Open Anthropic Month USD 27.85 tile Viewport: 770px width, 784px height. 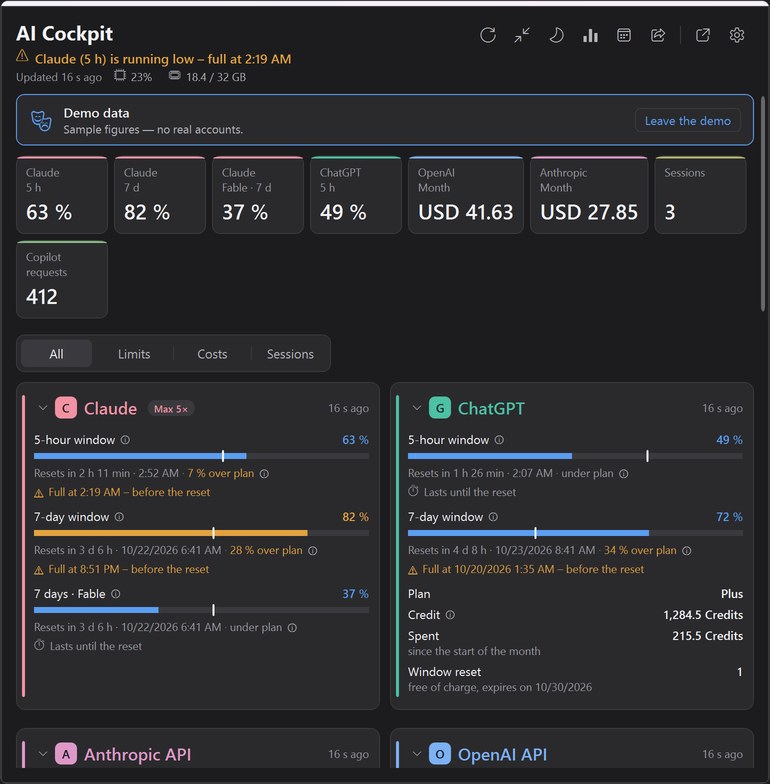coord(589,195)
